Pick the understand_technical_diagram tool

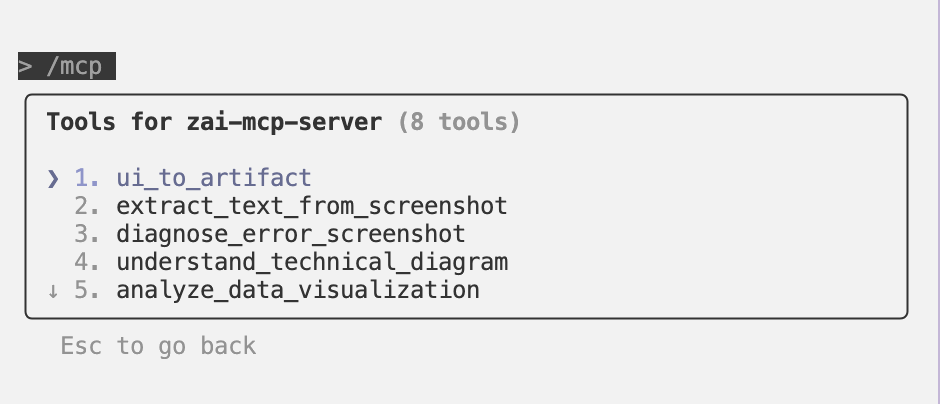coord(312,263)
